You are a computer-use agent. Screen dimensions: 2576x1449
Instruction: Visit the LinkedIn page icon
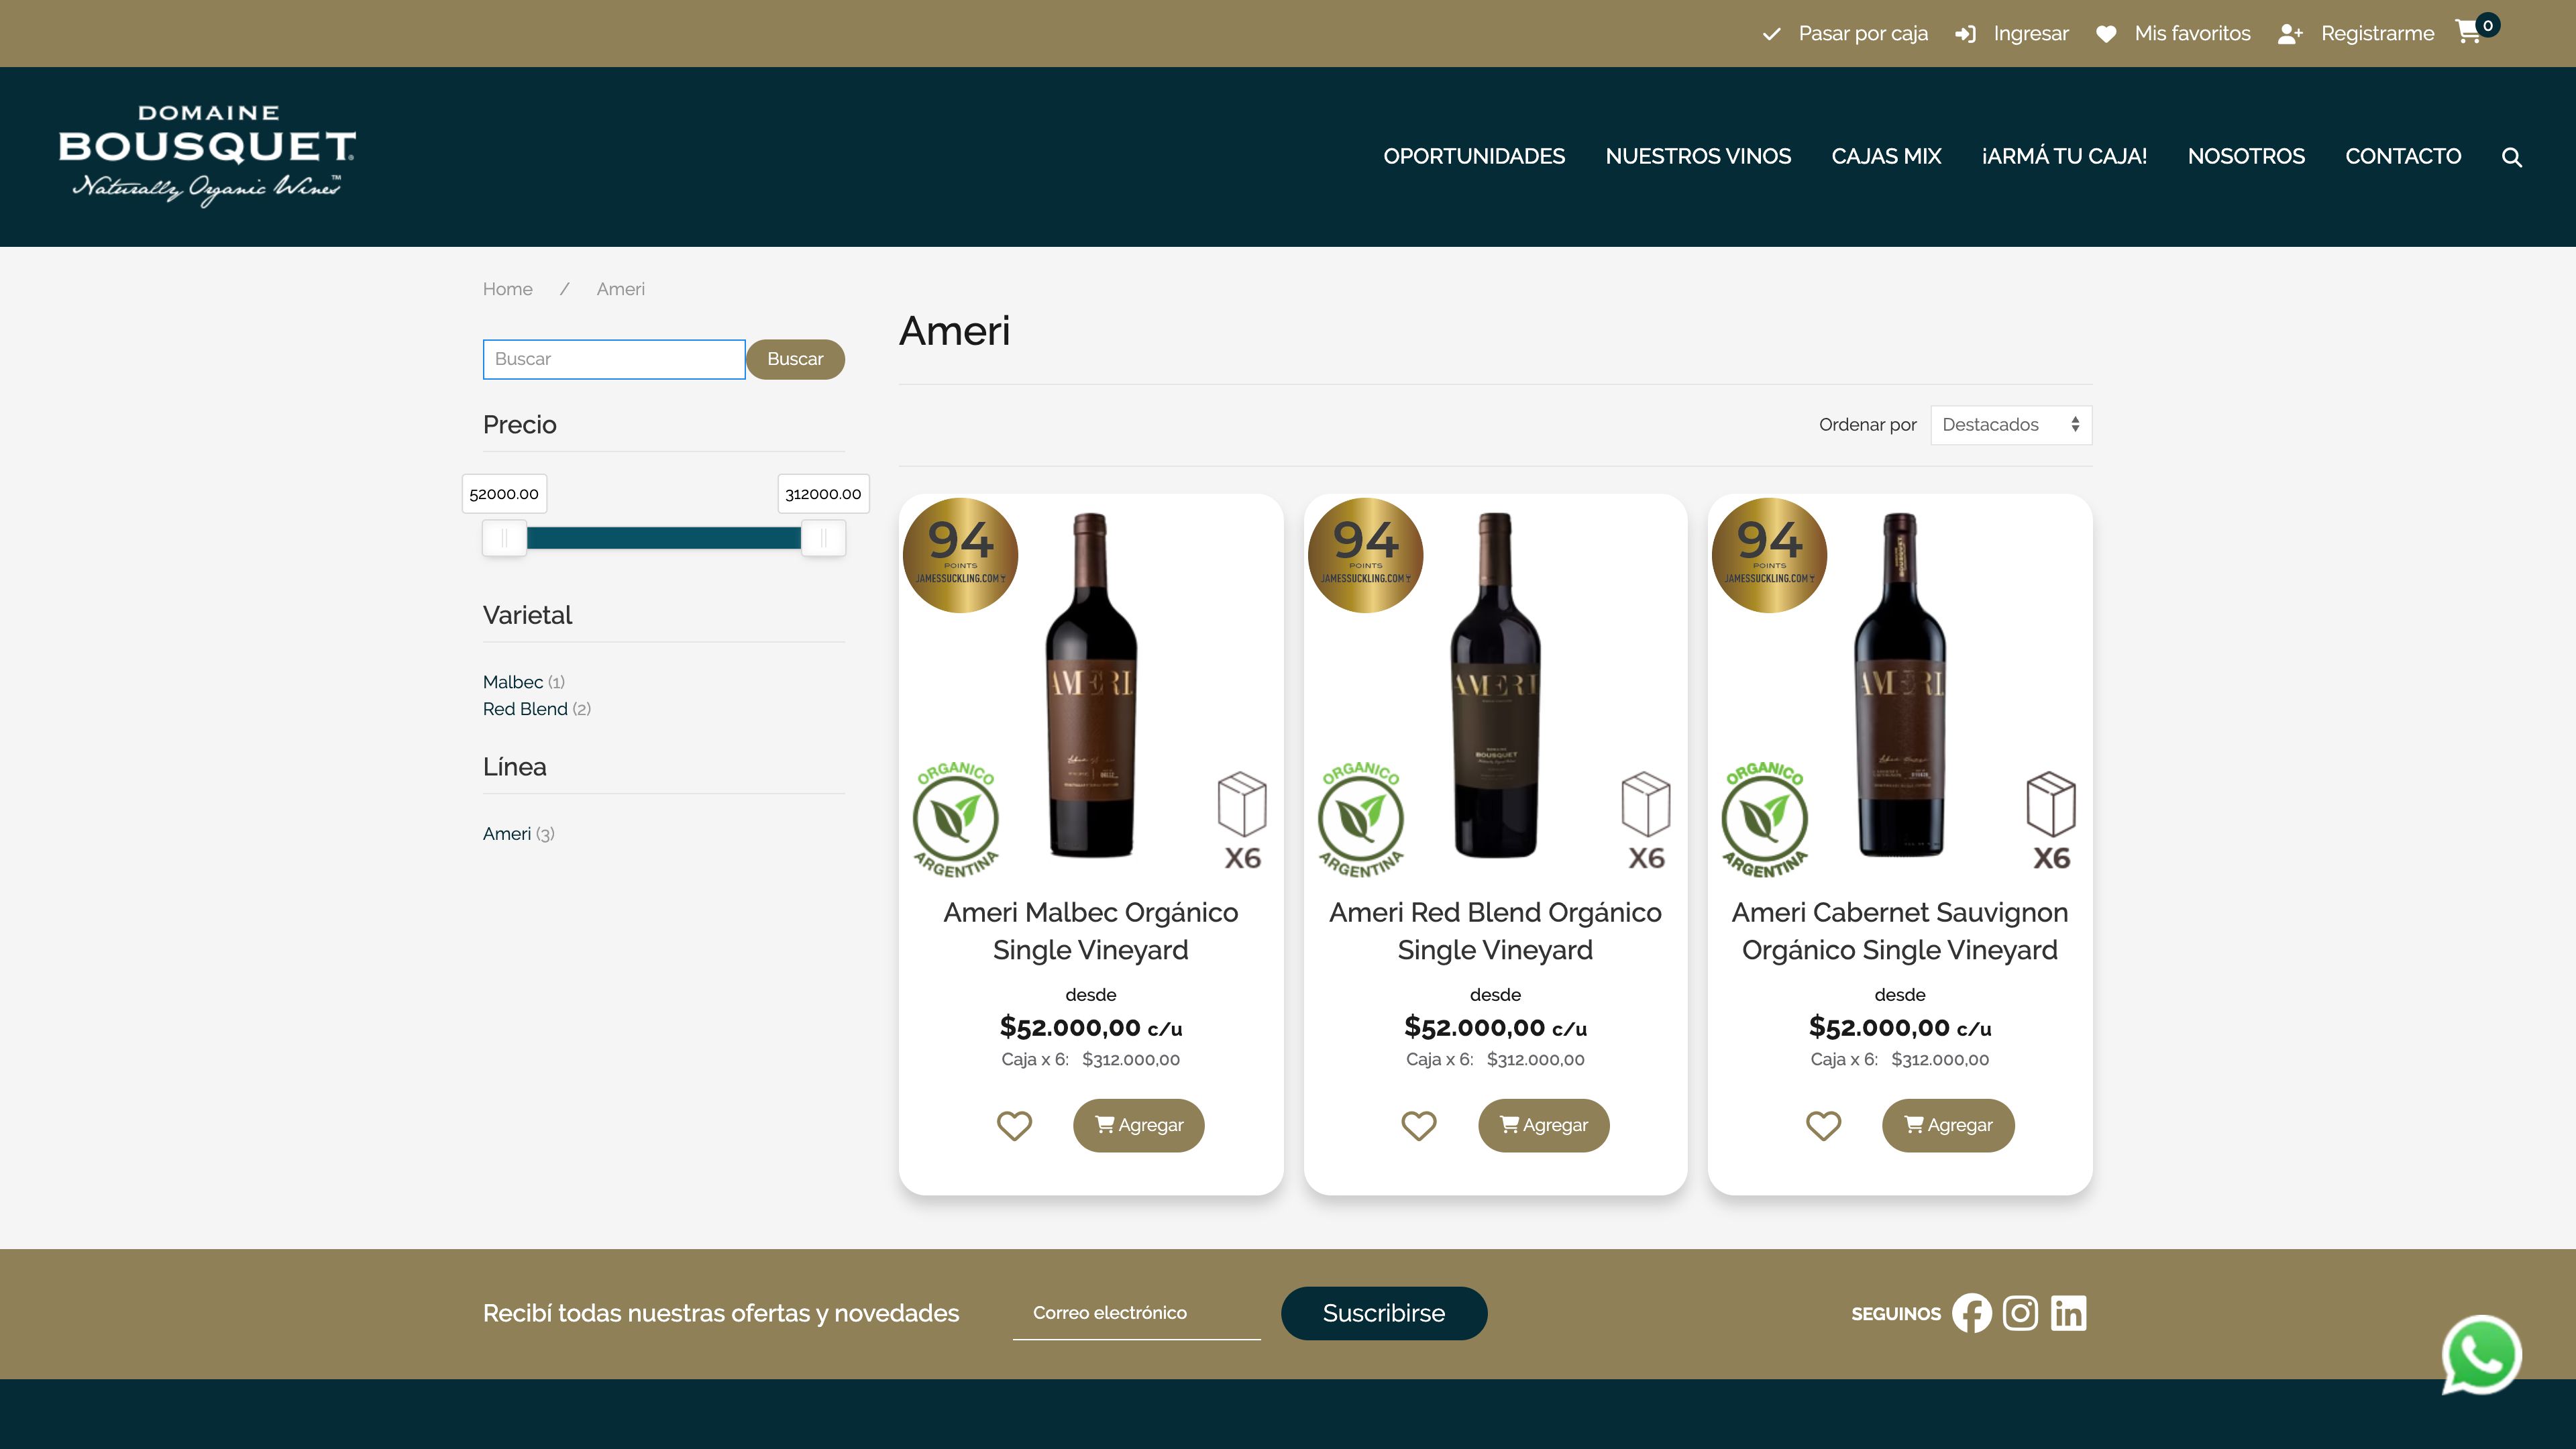tap(2068, 1313)
